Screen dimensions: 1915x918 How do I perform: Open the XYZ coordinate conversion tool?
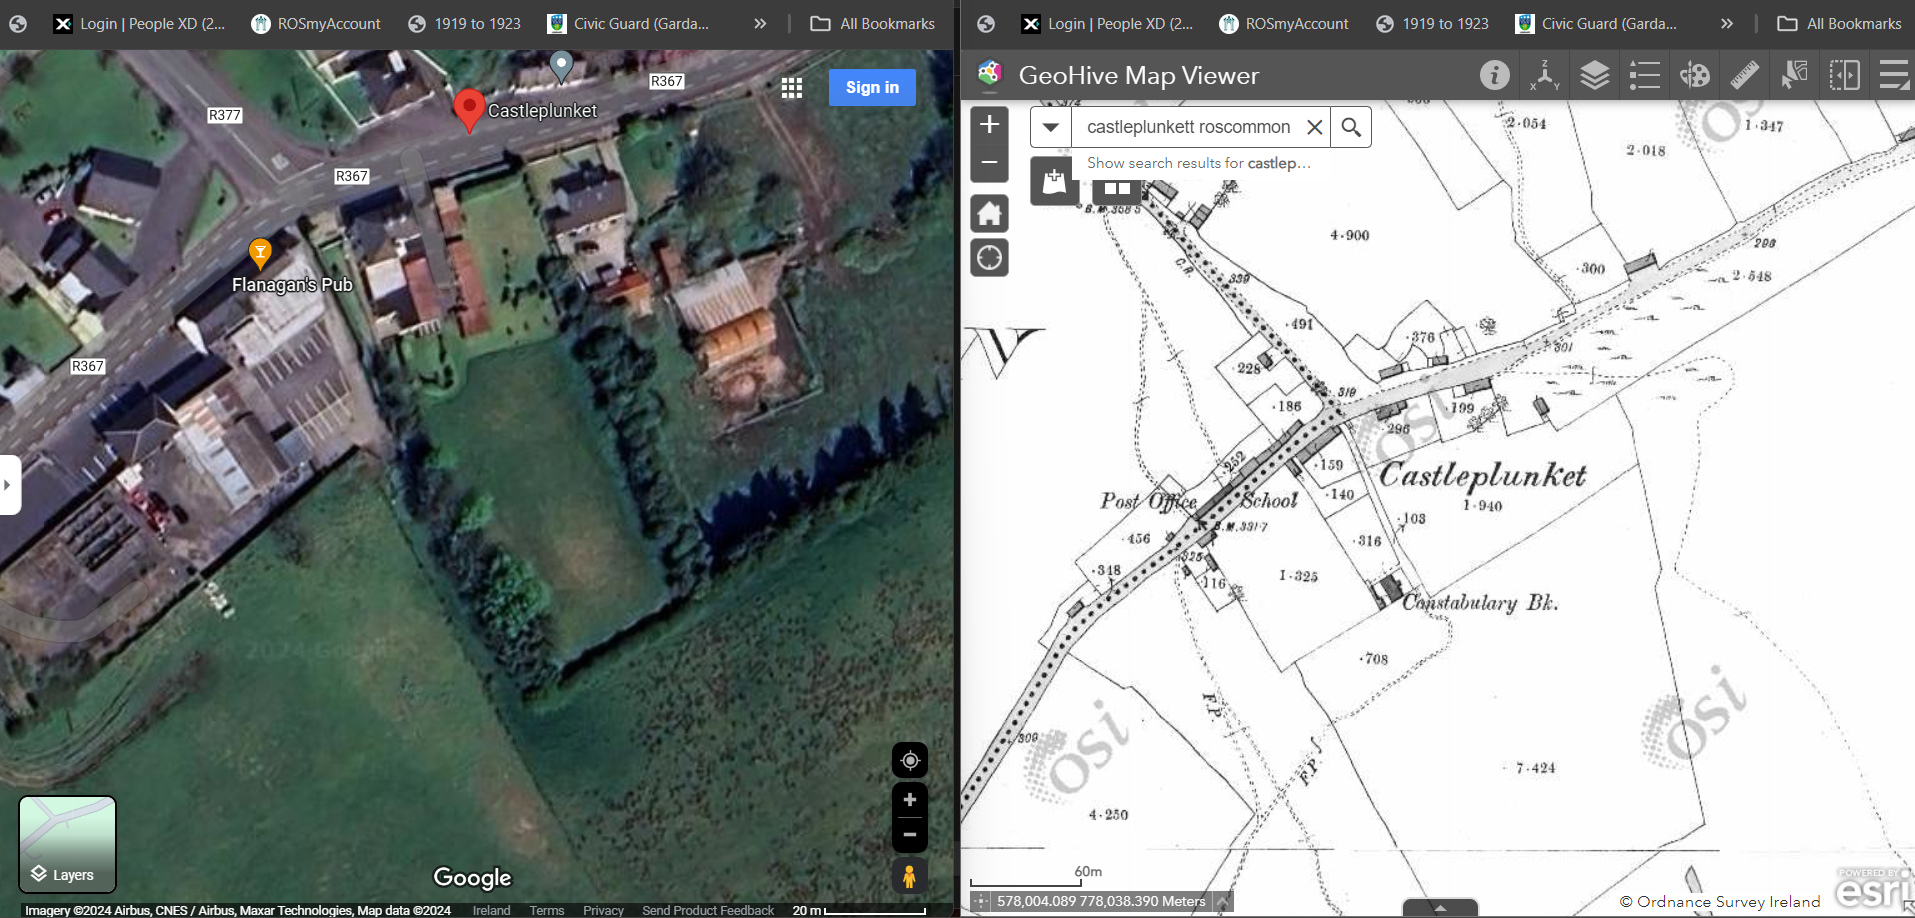pos(1545,75)
